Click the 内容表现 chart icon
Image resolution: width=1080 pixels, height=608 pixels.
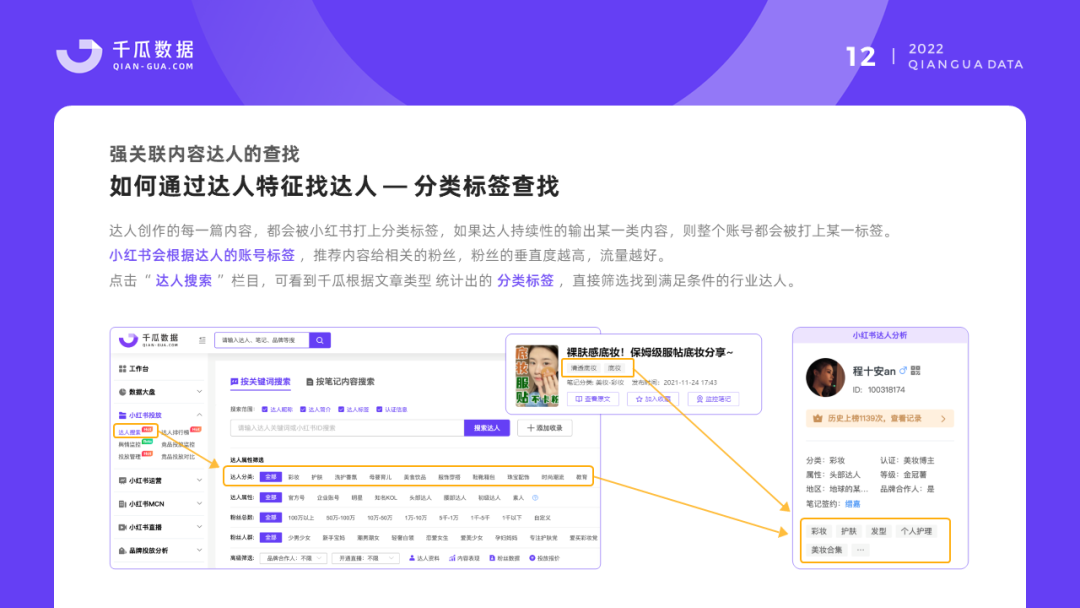pos(452,558)
